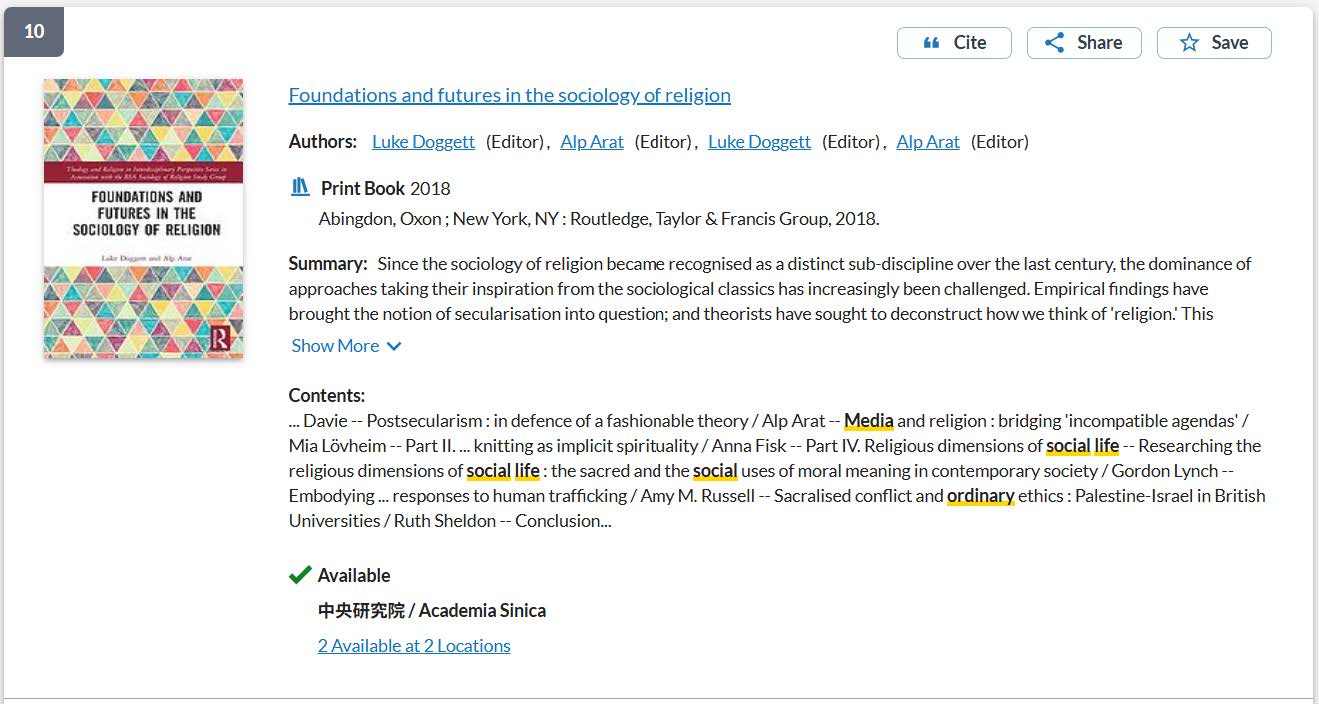The height and width of the screenshot is (704, 1319).
Task: Click the star Save icon
Action: tap(1189, 43)
